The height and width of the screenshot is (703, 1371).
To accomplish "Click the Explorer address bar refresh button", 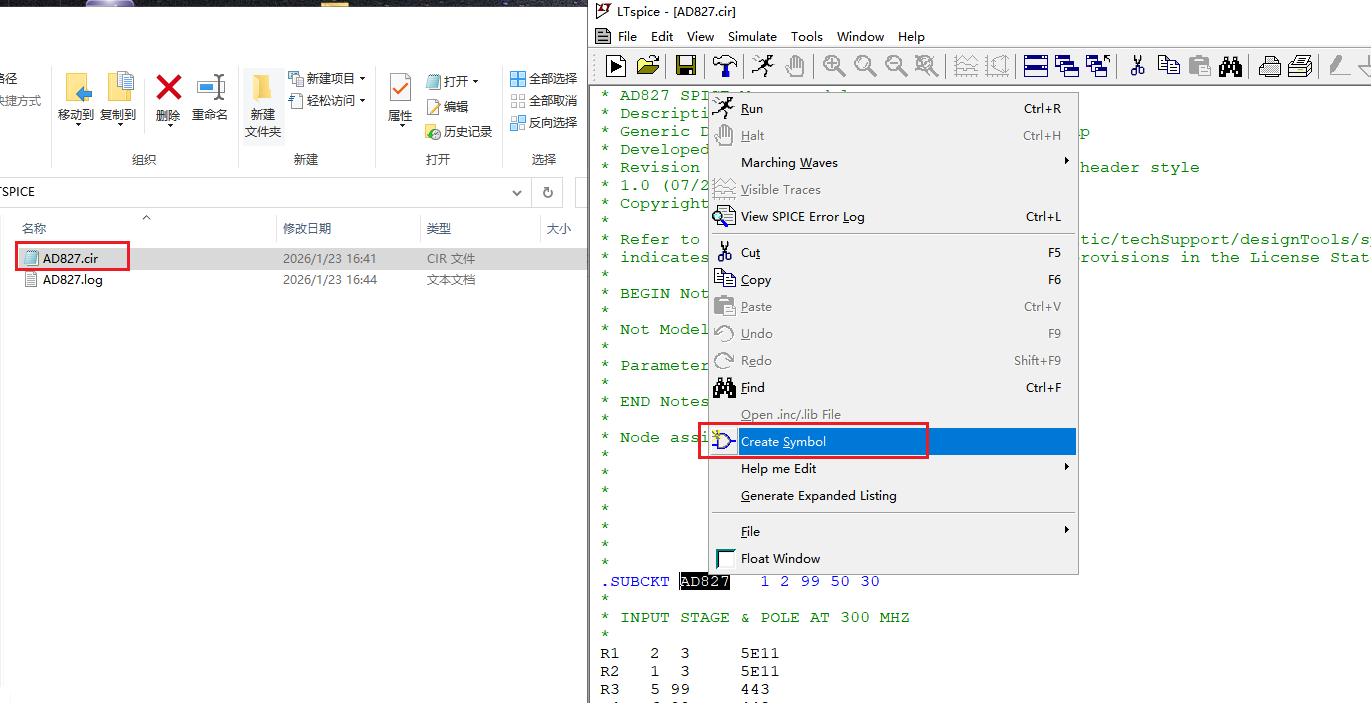I will (x=547, y=192).
